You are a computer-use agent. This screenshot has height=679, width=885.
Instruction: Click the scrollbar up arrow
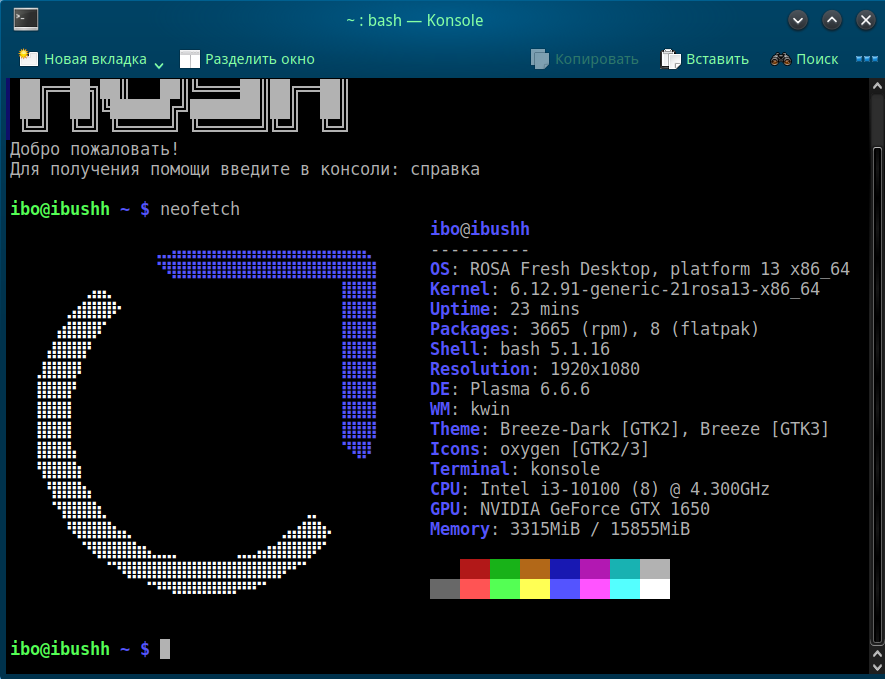[877, 86]
